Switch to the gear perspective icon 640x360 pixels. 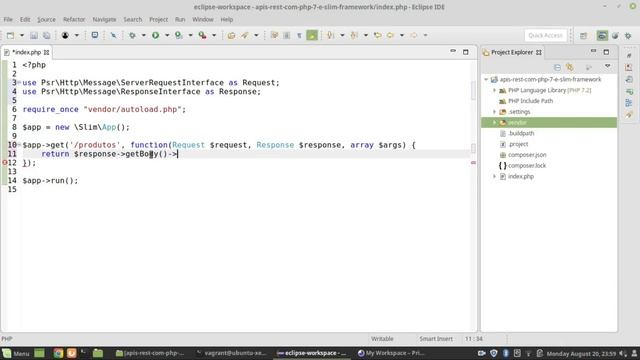click(x=628, y=36)
